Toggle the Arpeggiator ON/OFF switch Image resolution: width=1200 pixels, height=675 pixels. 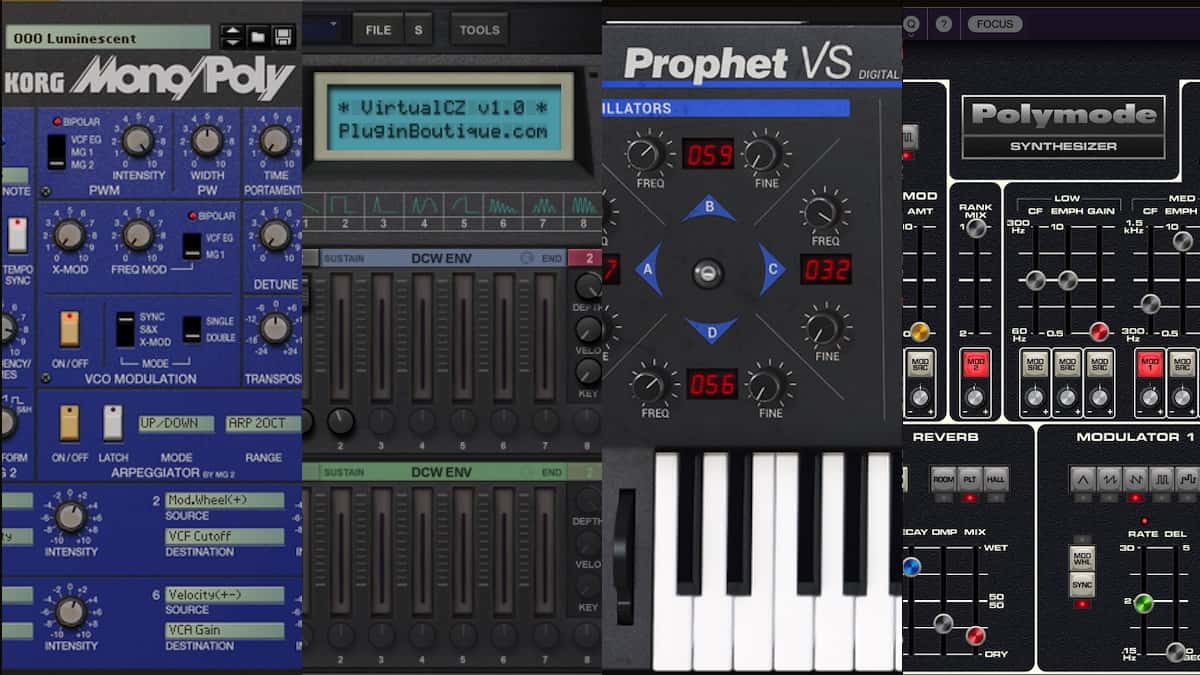click(69, 423)
